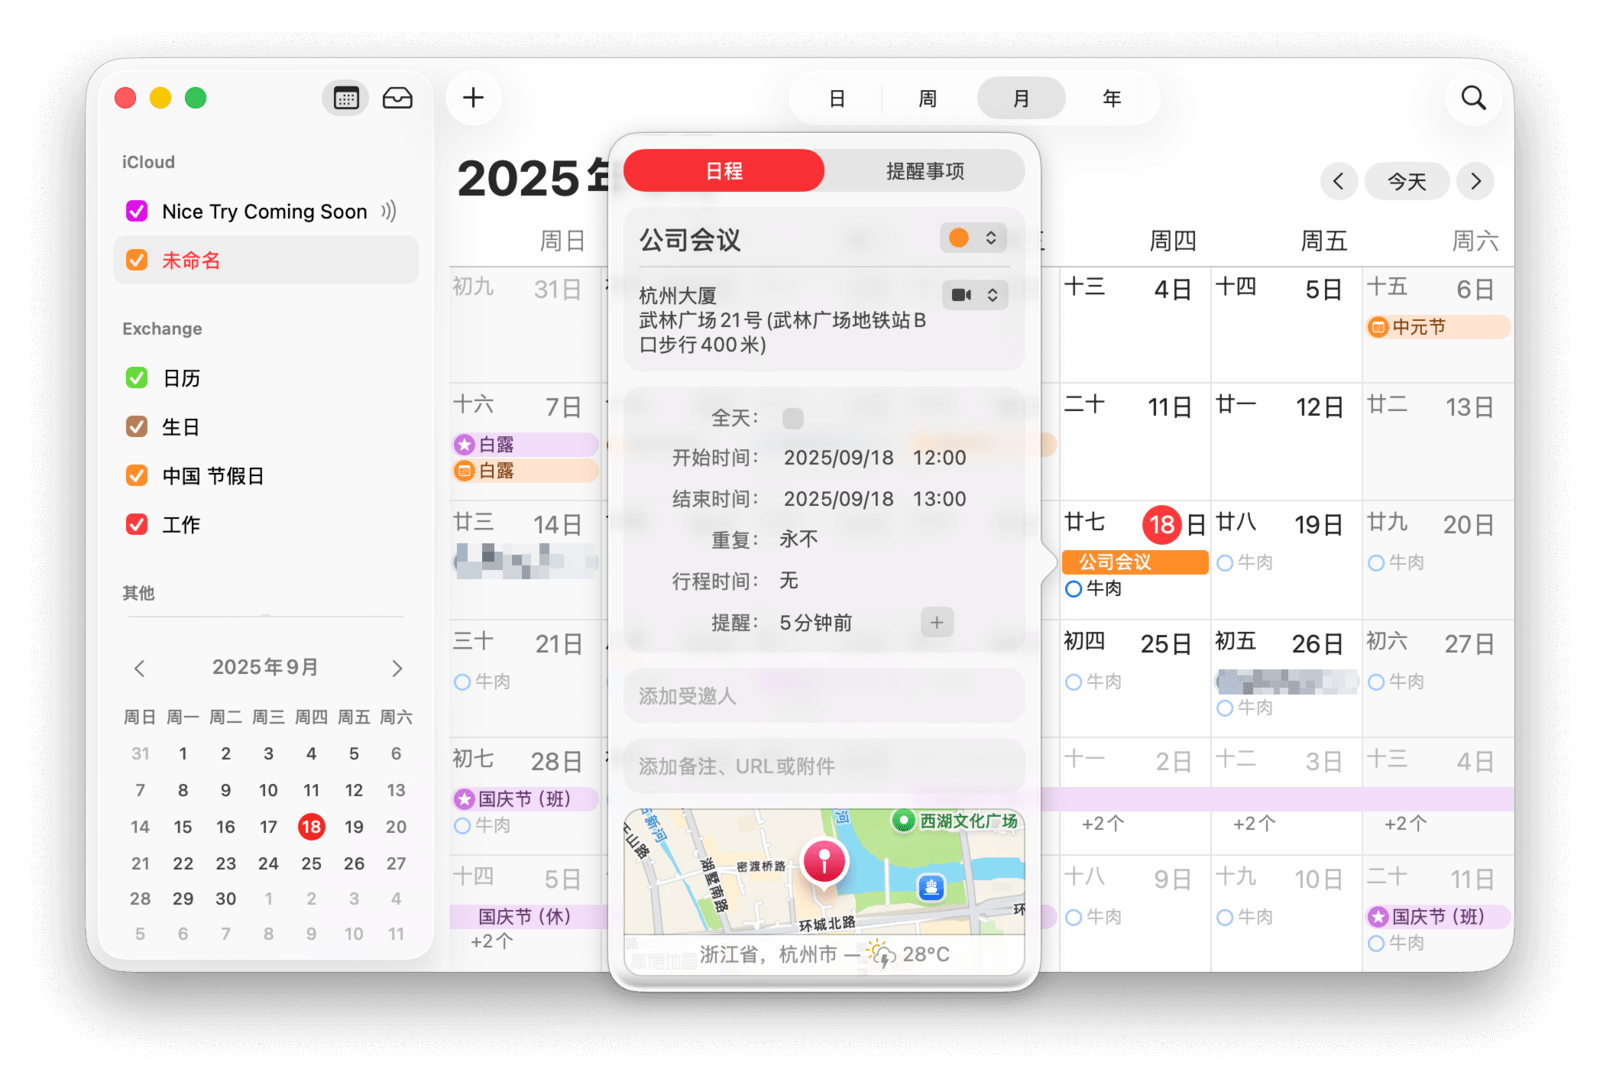Go to previous month in main calendar

pos(1338,181)
